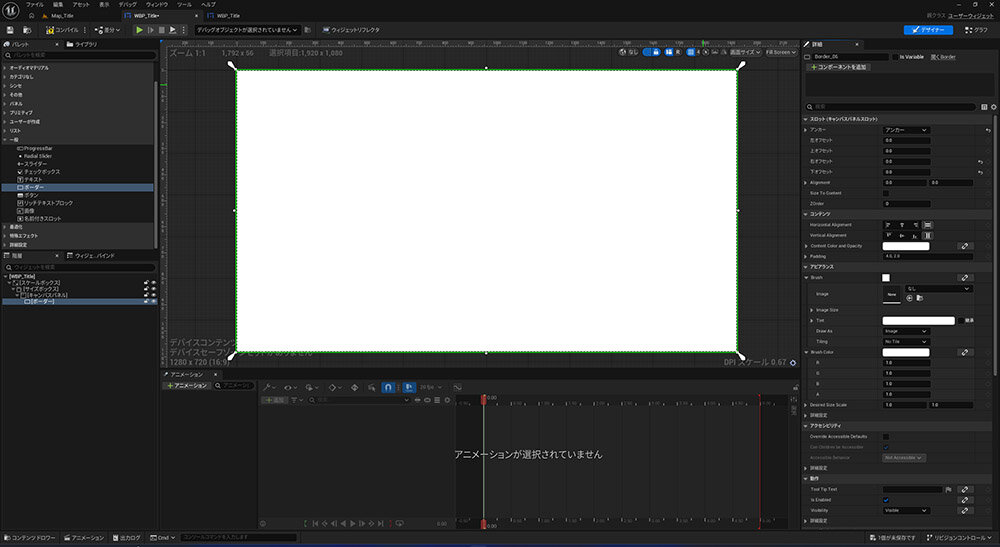This screenshot has width=1000, height=547.
Task: Open the Window (ウィンドウ) menu
Action: (157, 5)
